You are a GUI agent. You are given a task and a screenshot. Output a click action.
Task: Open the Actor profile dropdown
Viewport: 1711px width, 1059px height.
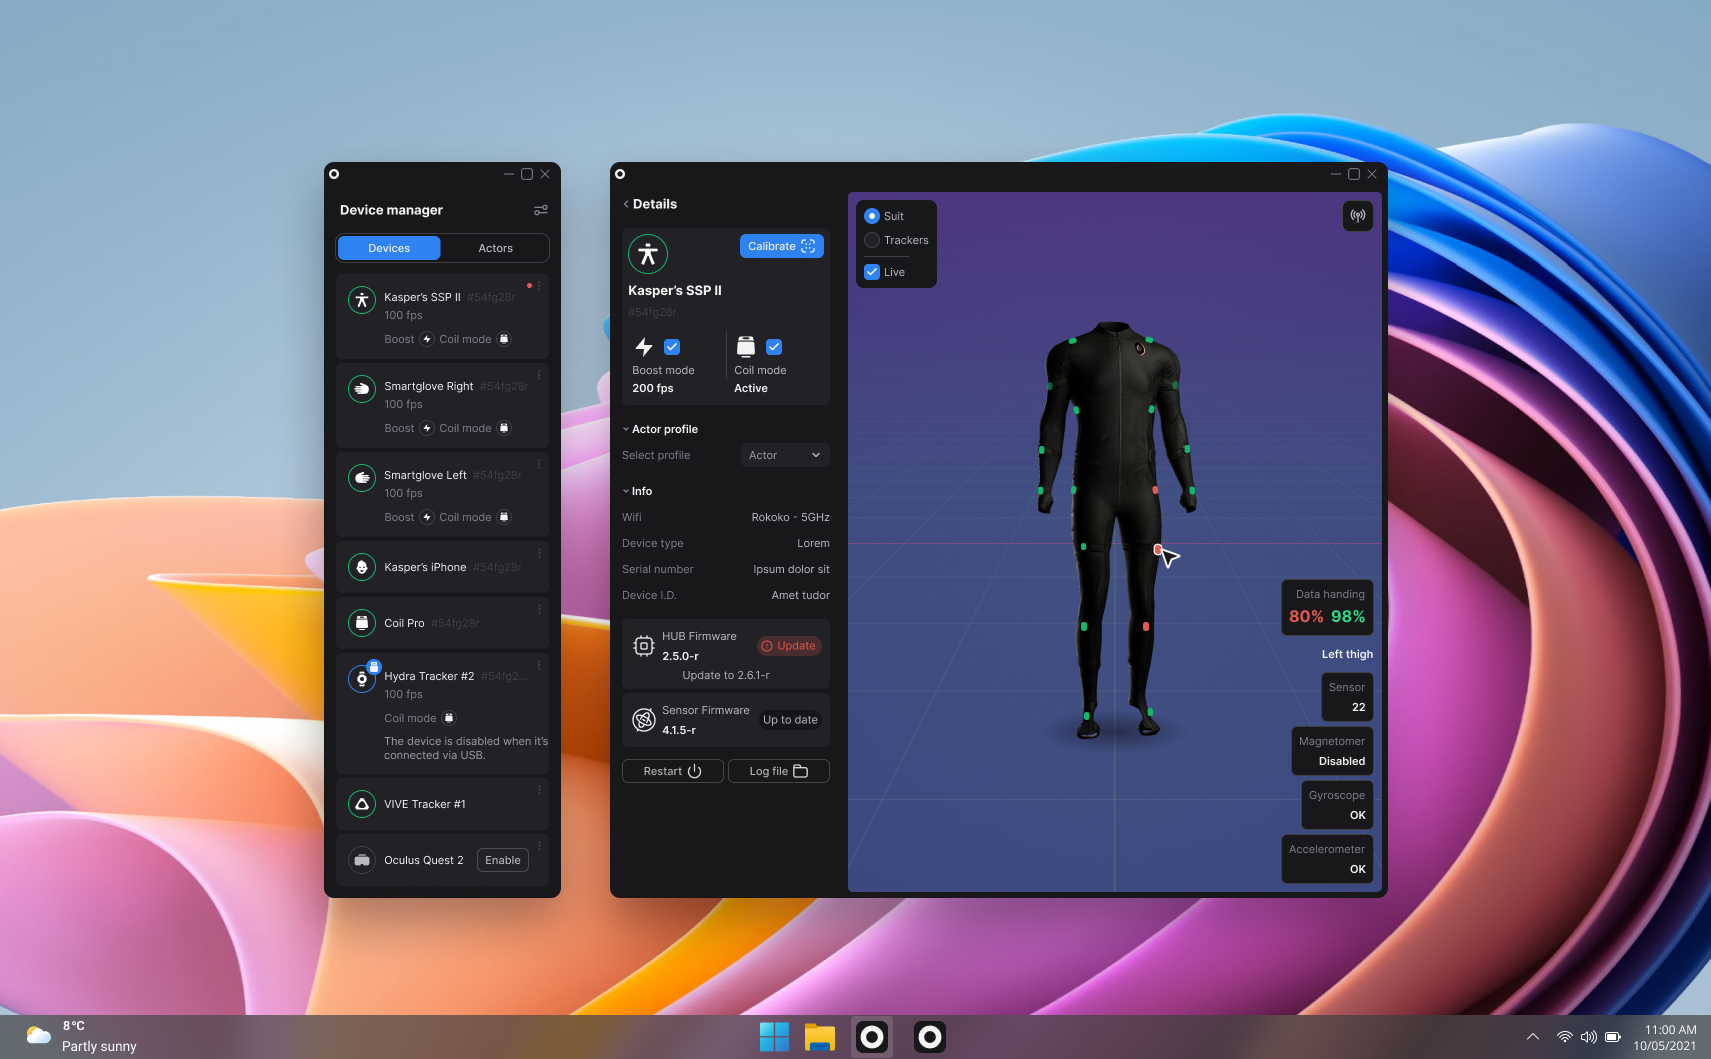785,455
